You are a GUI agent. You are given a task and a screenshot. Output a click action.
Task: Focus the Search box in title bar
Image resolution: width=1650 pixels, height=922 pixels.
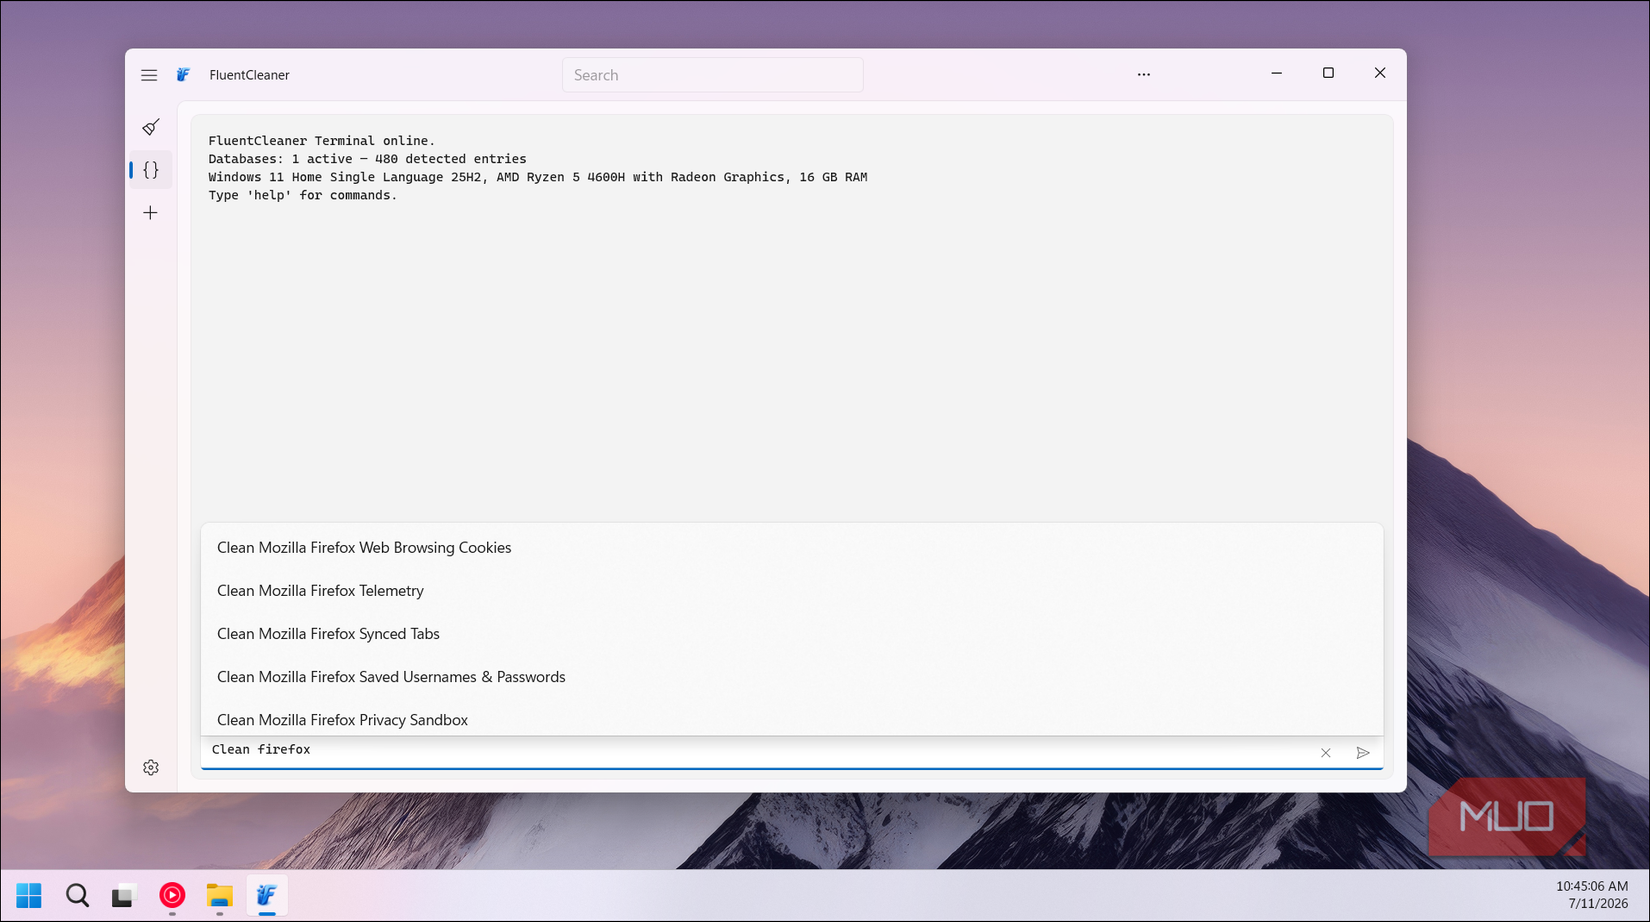[712, 75]
